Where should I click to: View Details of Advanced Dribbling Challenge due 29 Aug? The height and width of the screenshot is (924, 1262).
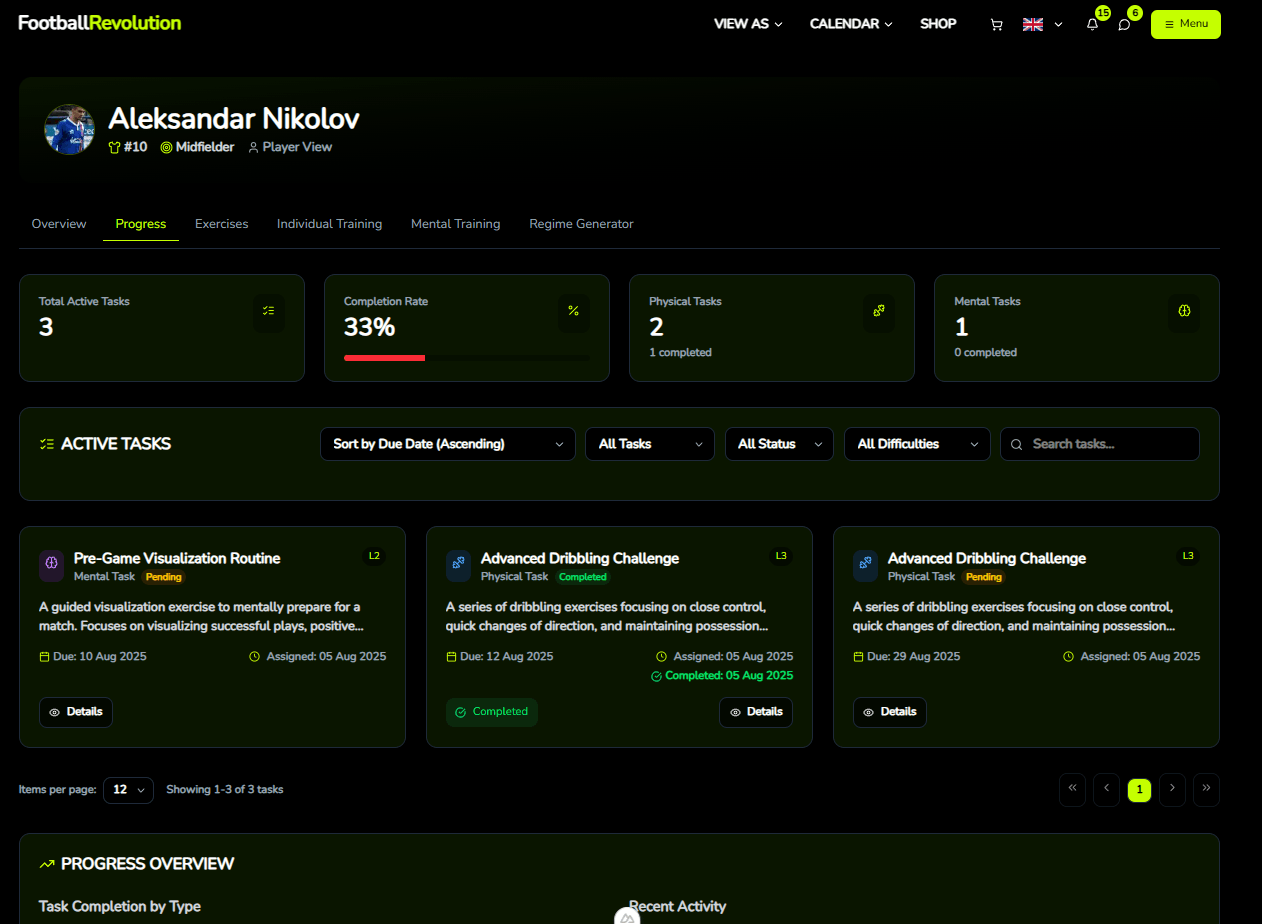[890, 712]
